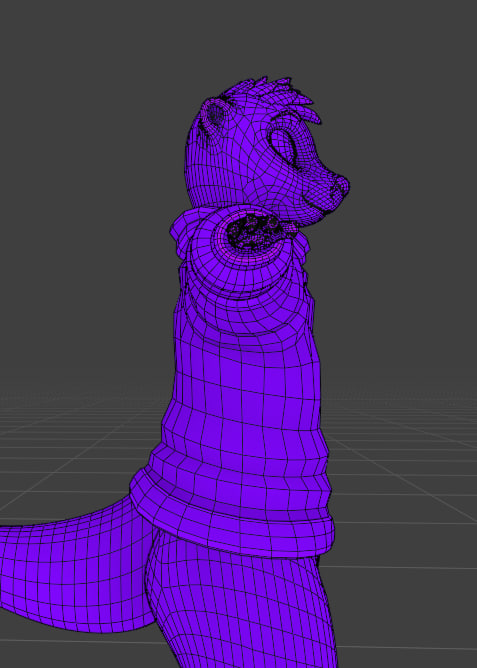Screen dimensions: 477x668
Task: Click the character's tail mesh
Action: pyautogui.click(x=77, y=567)
